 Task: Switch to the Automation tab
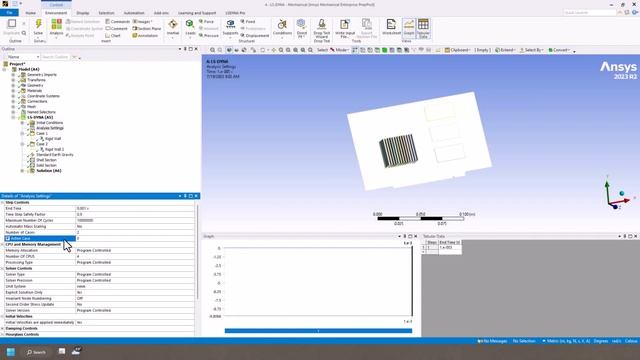point(134,13)
